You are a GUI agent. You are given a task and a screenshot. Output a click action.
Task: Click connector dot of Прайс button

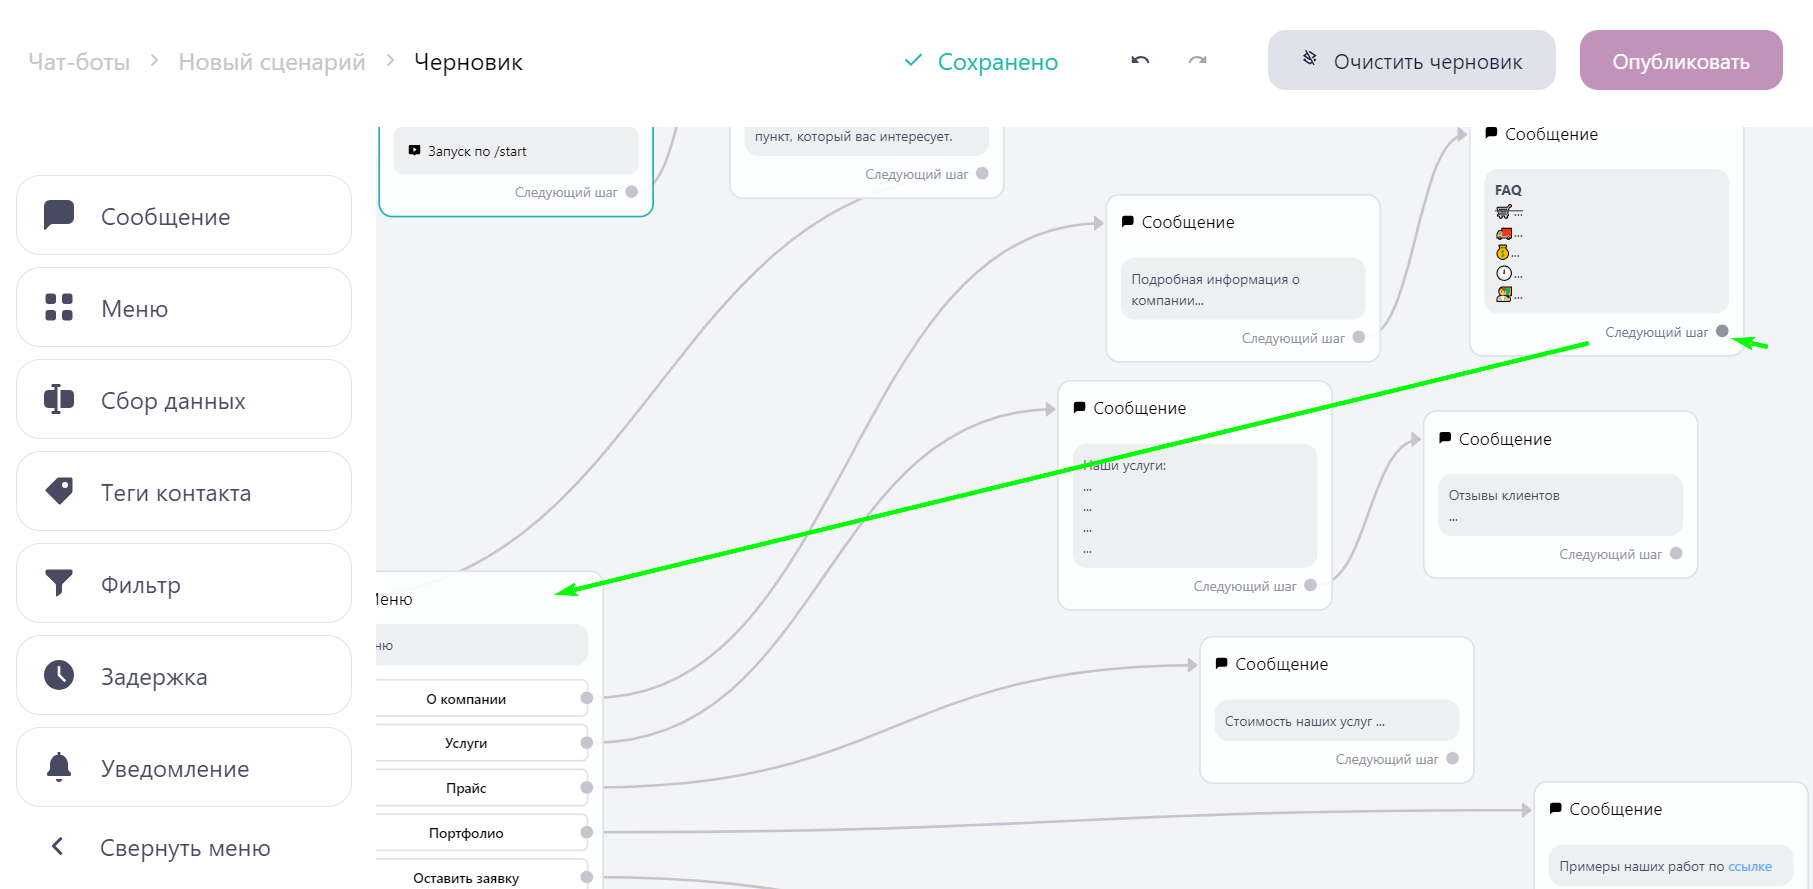[587, 788]
